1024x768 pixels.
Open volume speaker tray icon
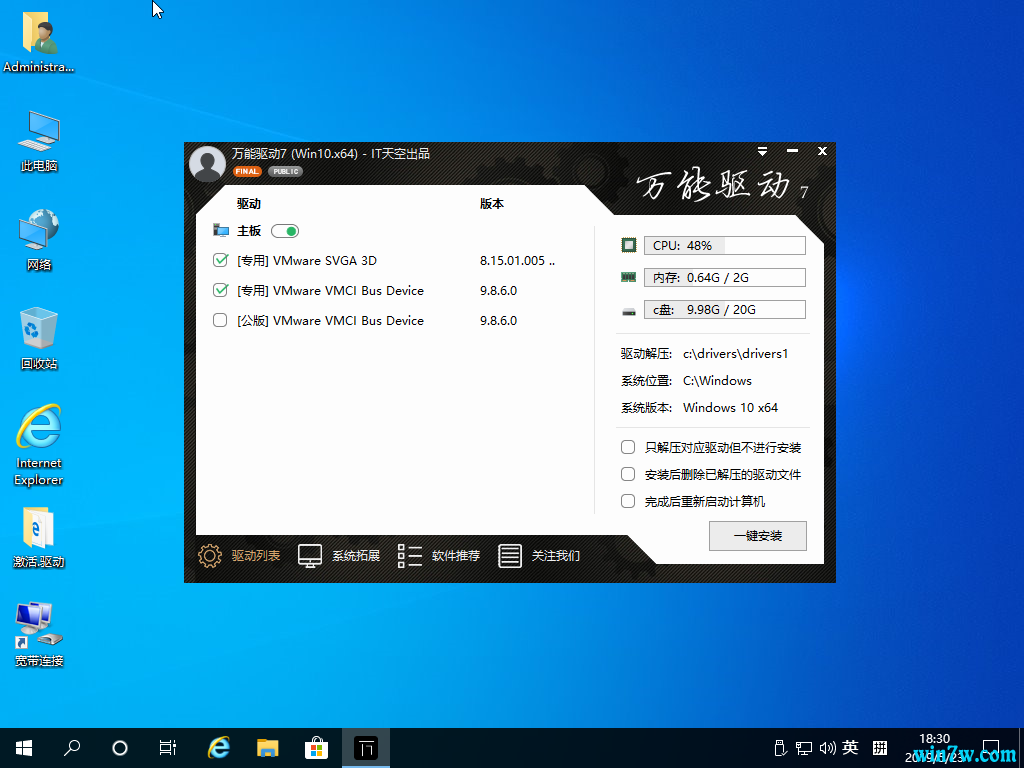(x=827, y=748)
